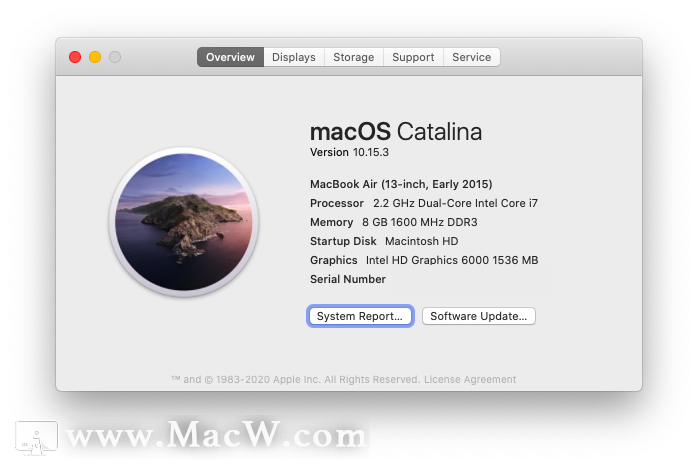Screen dimensions: 698x465
Task: Select the Support tab
Action: click(413, 57)
